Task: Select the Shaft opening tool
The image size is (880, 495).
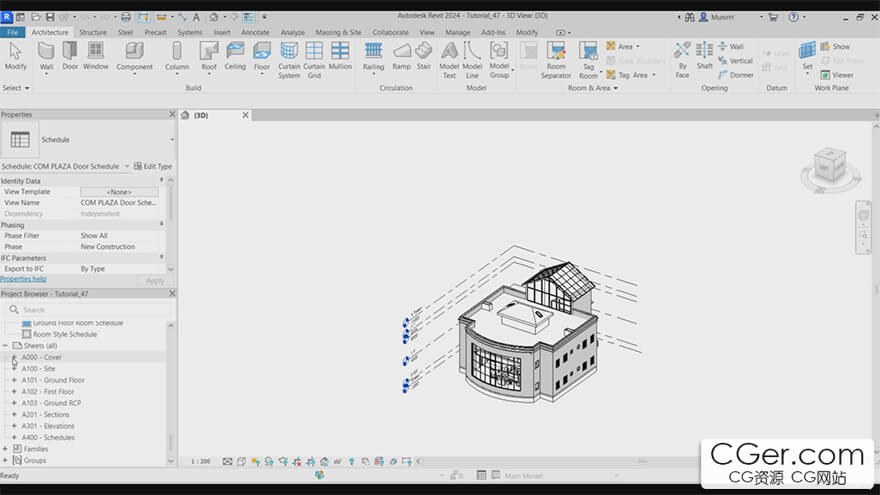Action: click(x=704, y=56)
